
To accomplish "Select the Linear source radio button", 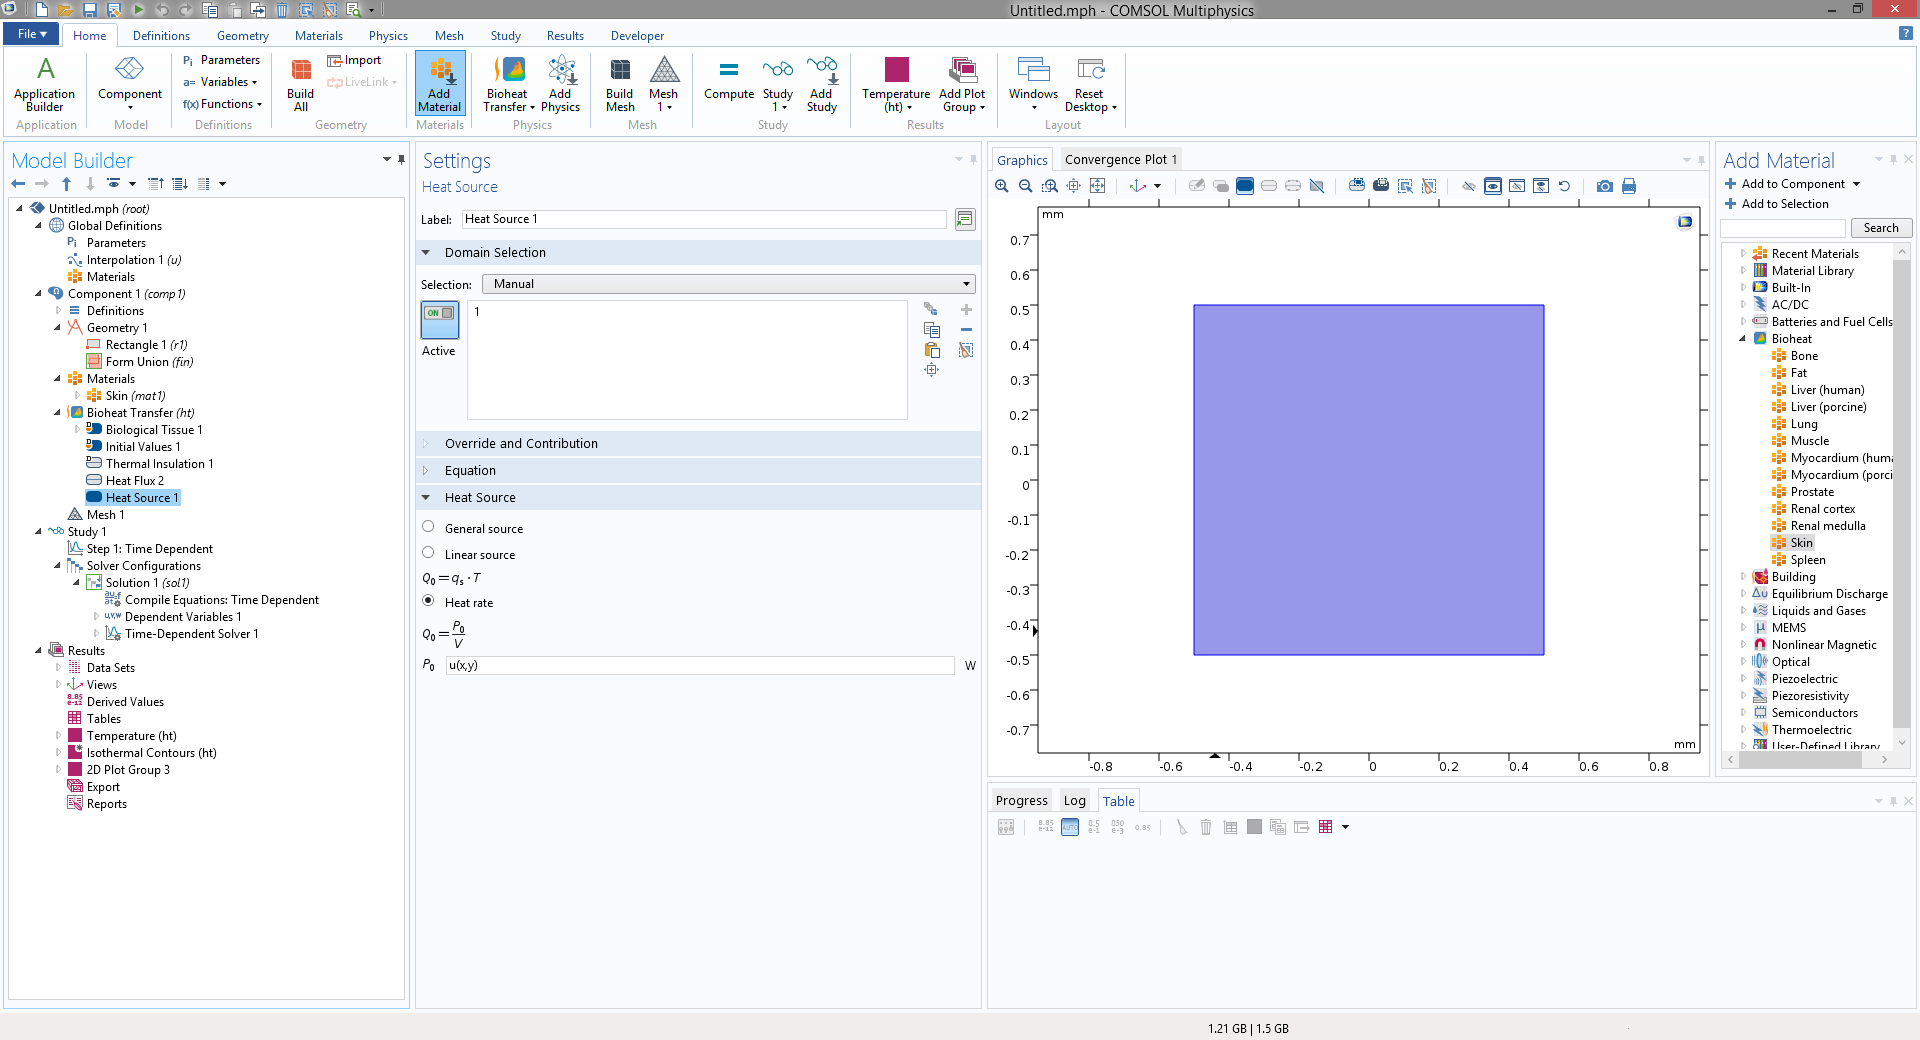I will coord(428,553).
